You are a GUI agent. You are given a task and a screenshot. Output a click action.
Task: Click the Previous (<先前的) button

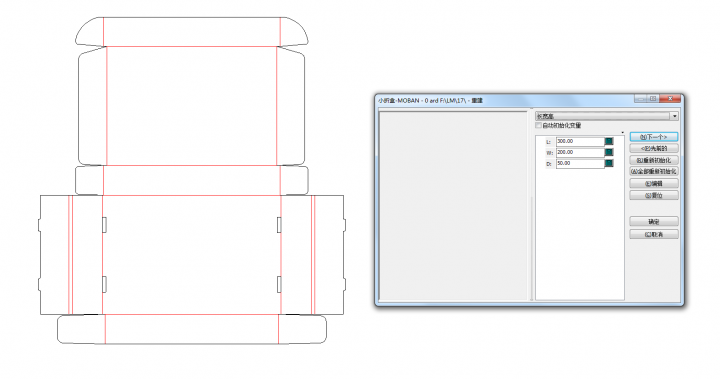[654, 148]
